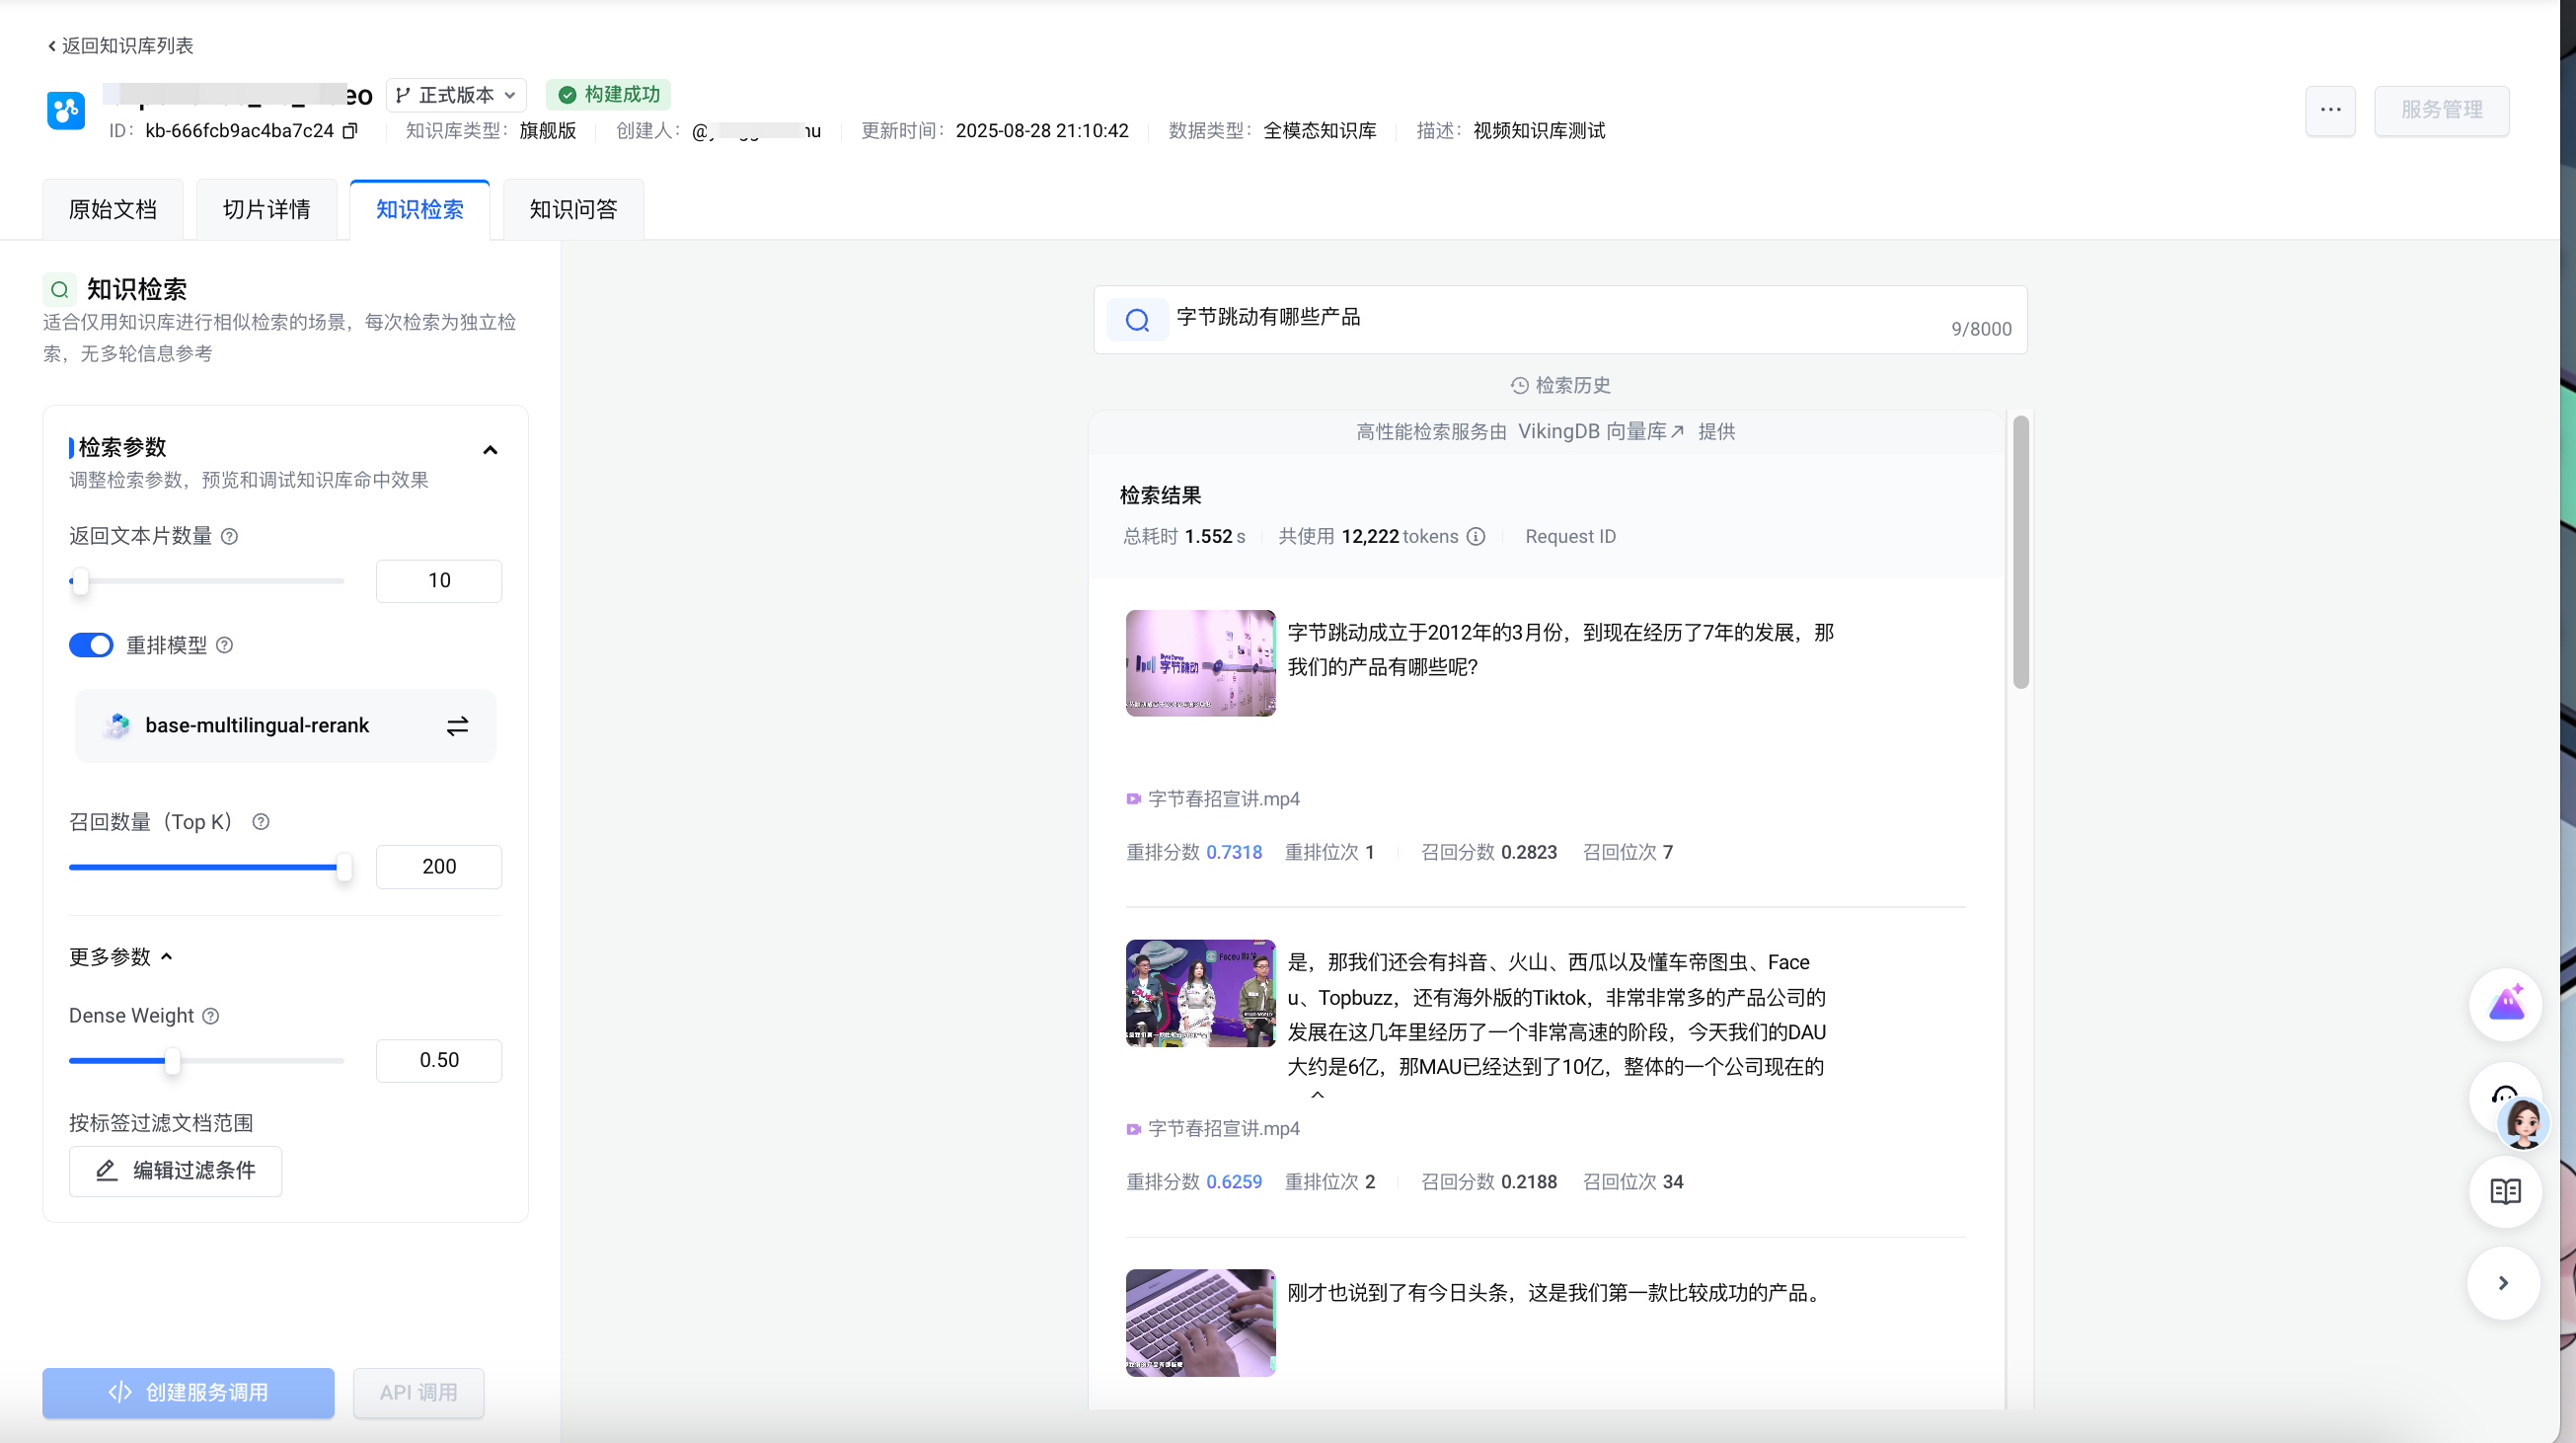Toggle the 重排模型 rerank switch off
Viewport: 2576px width, 1443px height.
coord(91,646)
